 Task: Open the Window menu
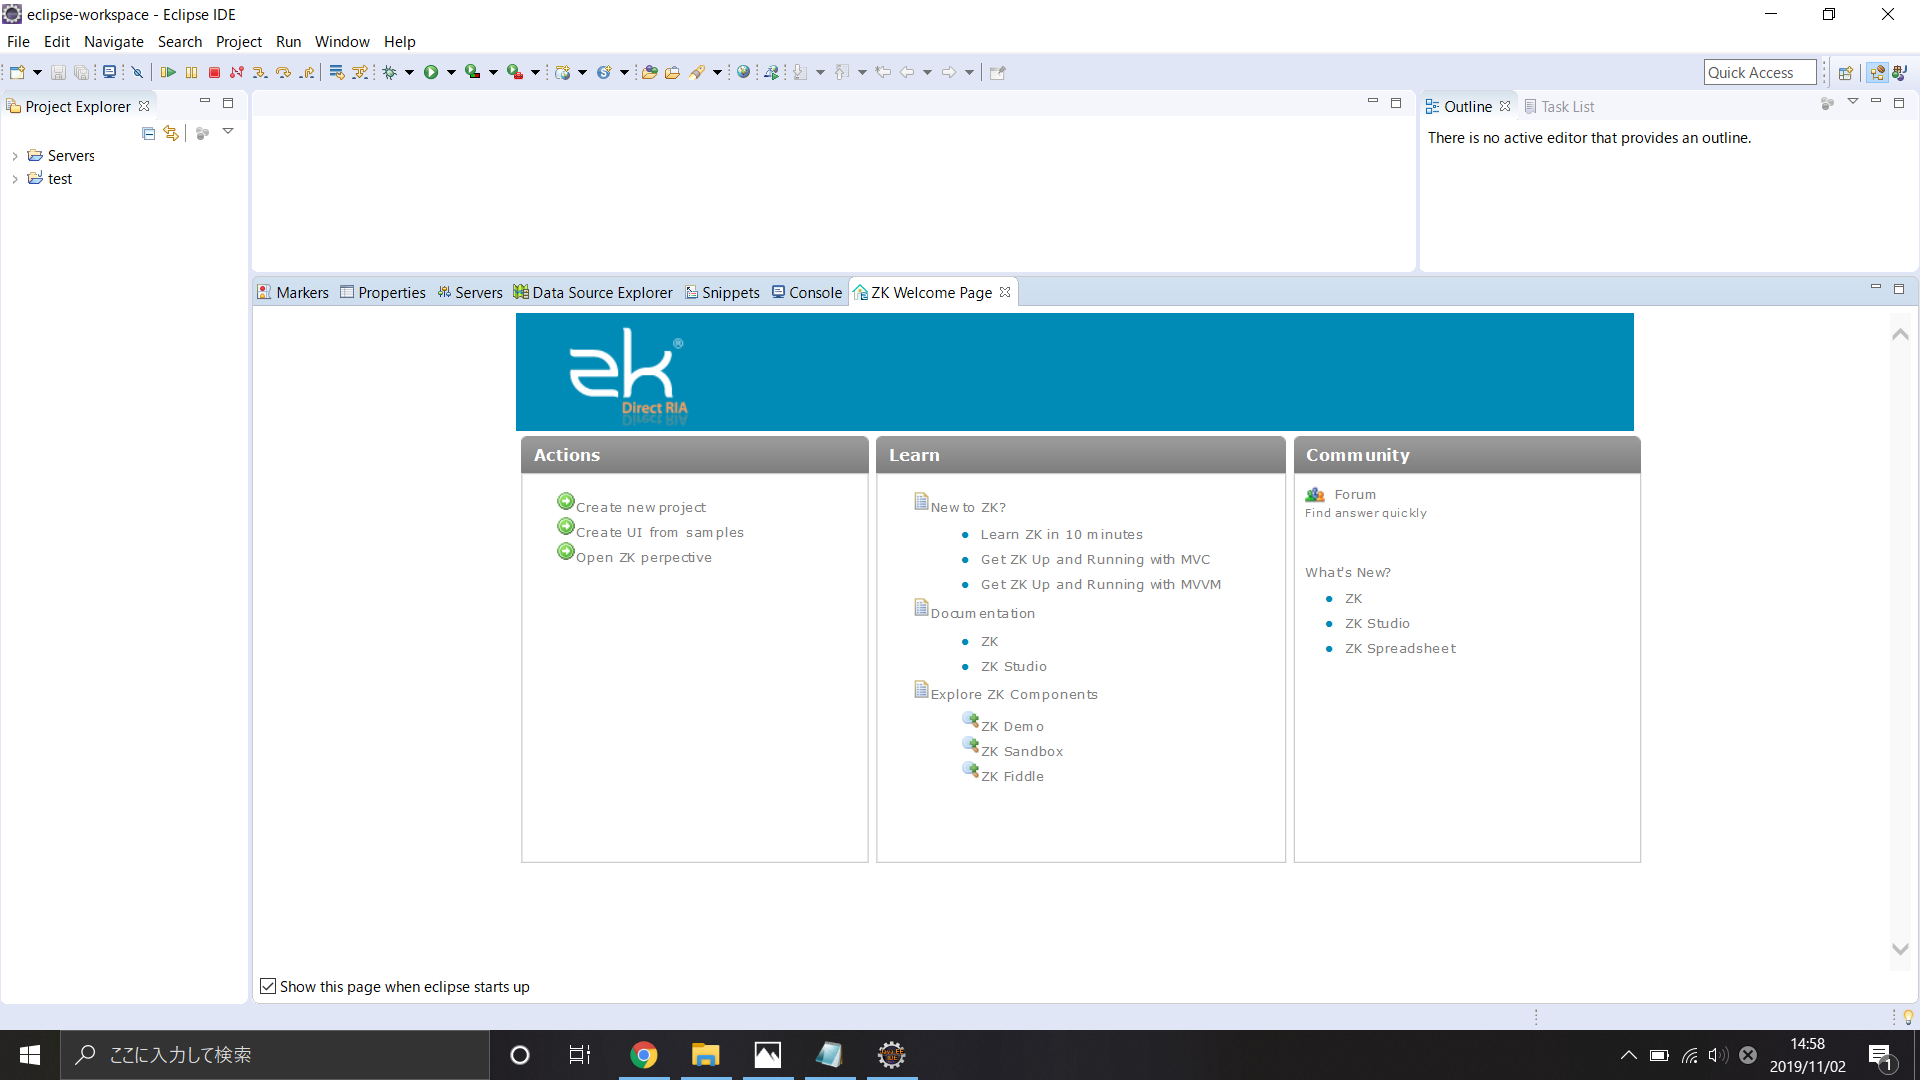click(x=341, y=42)
